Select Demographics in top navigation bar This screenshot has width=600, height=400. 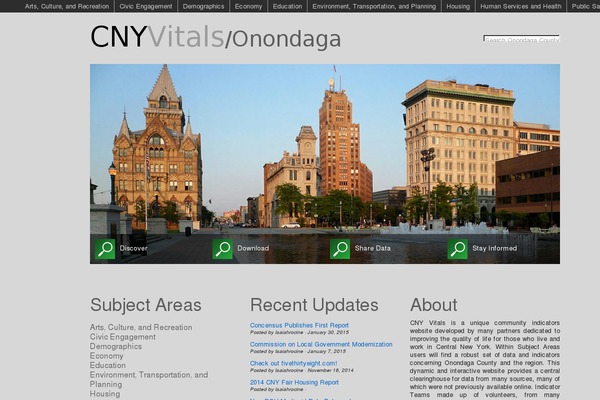(204, 6)
